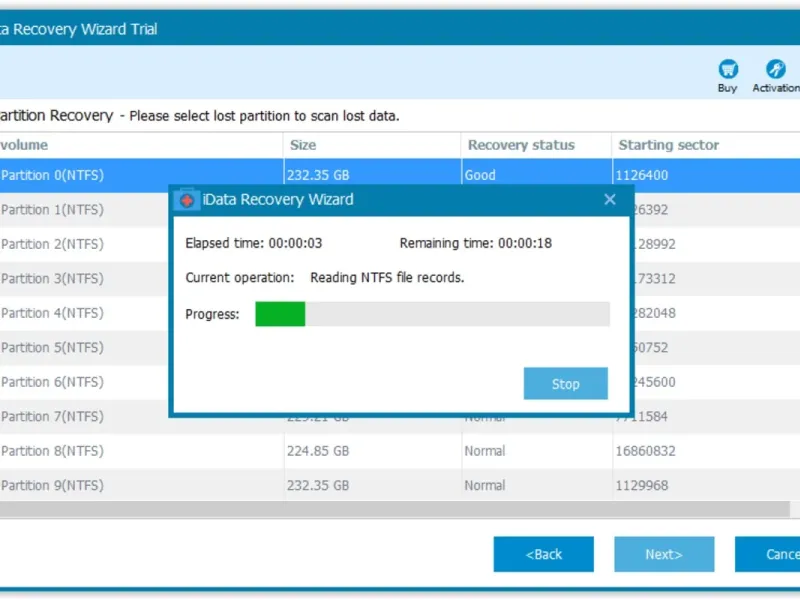
Task: Select Partition 9(NTFS) row
Action: 400,485
